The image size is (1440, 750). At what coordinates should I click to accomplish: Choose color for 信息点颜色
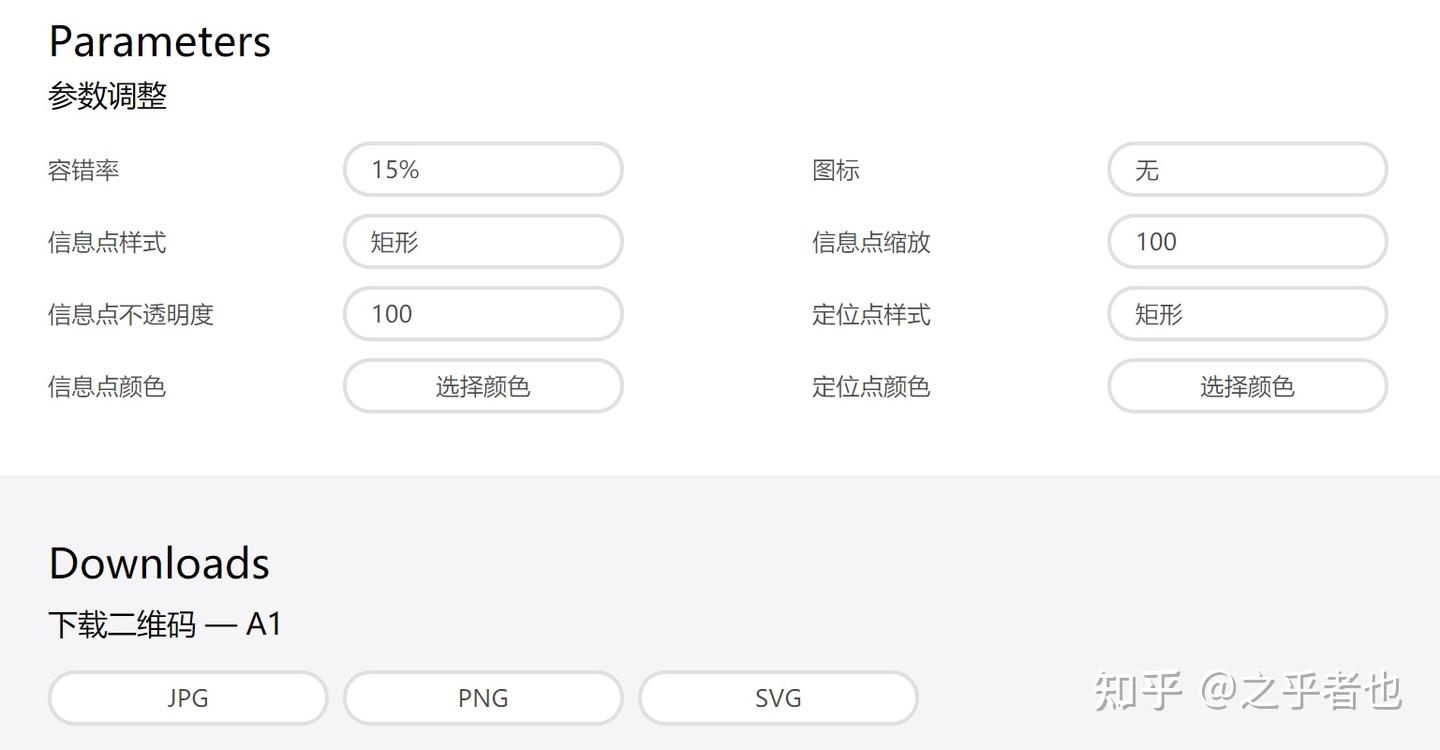point(482,386)
